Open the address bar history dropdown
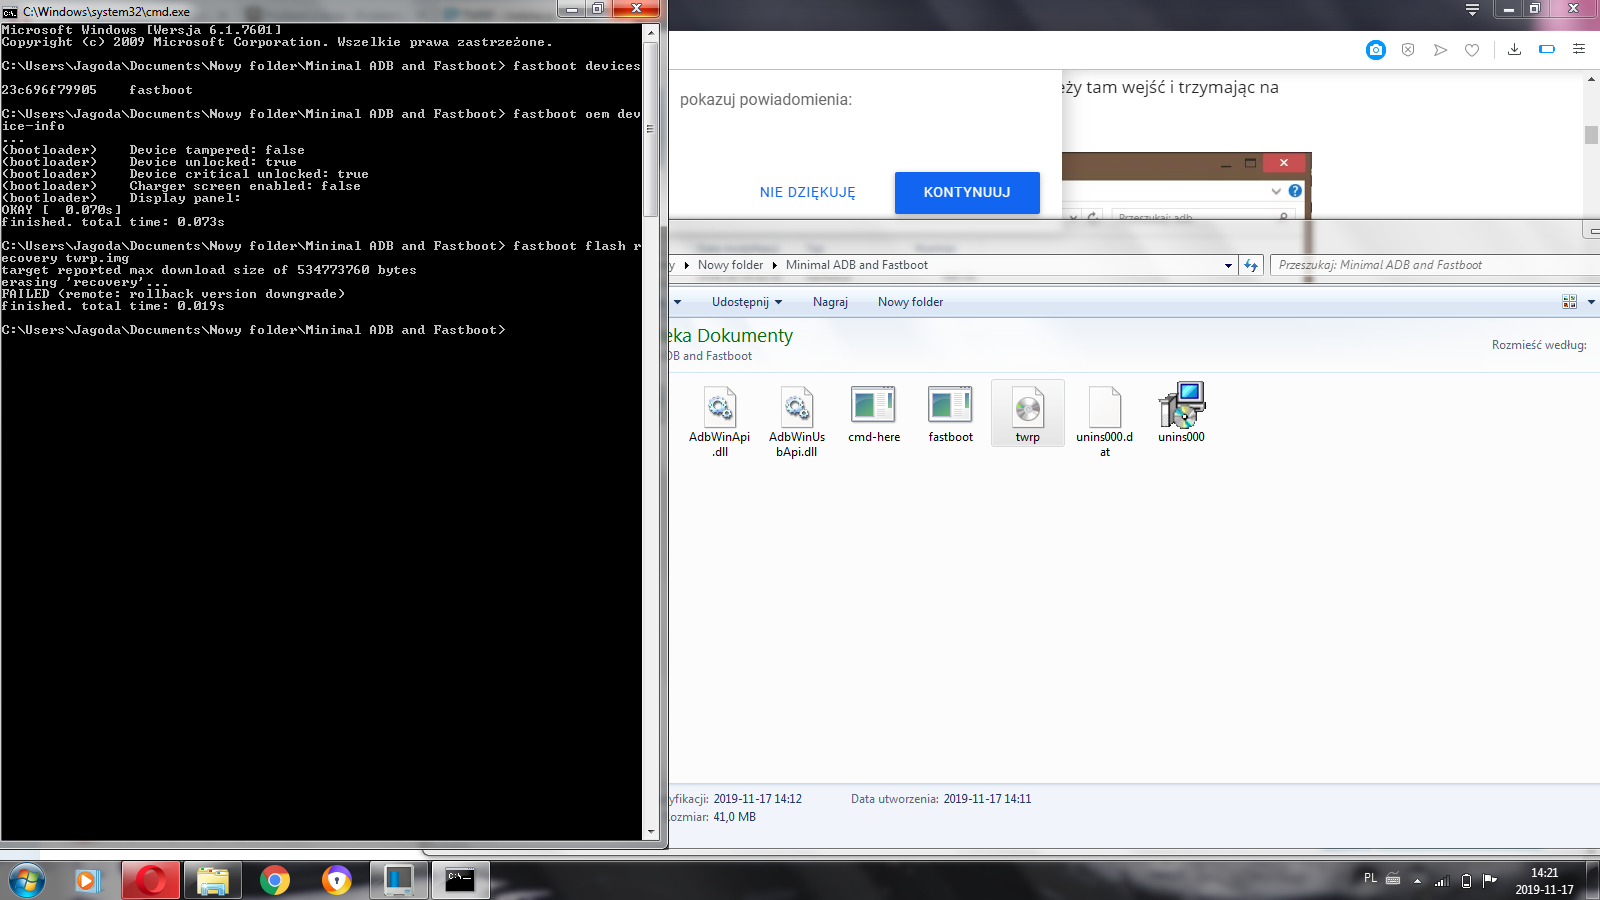The image size is (1600, 900). tap(1228, 265)
